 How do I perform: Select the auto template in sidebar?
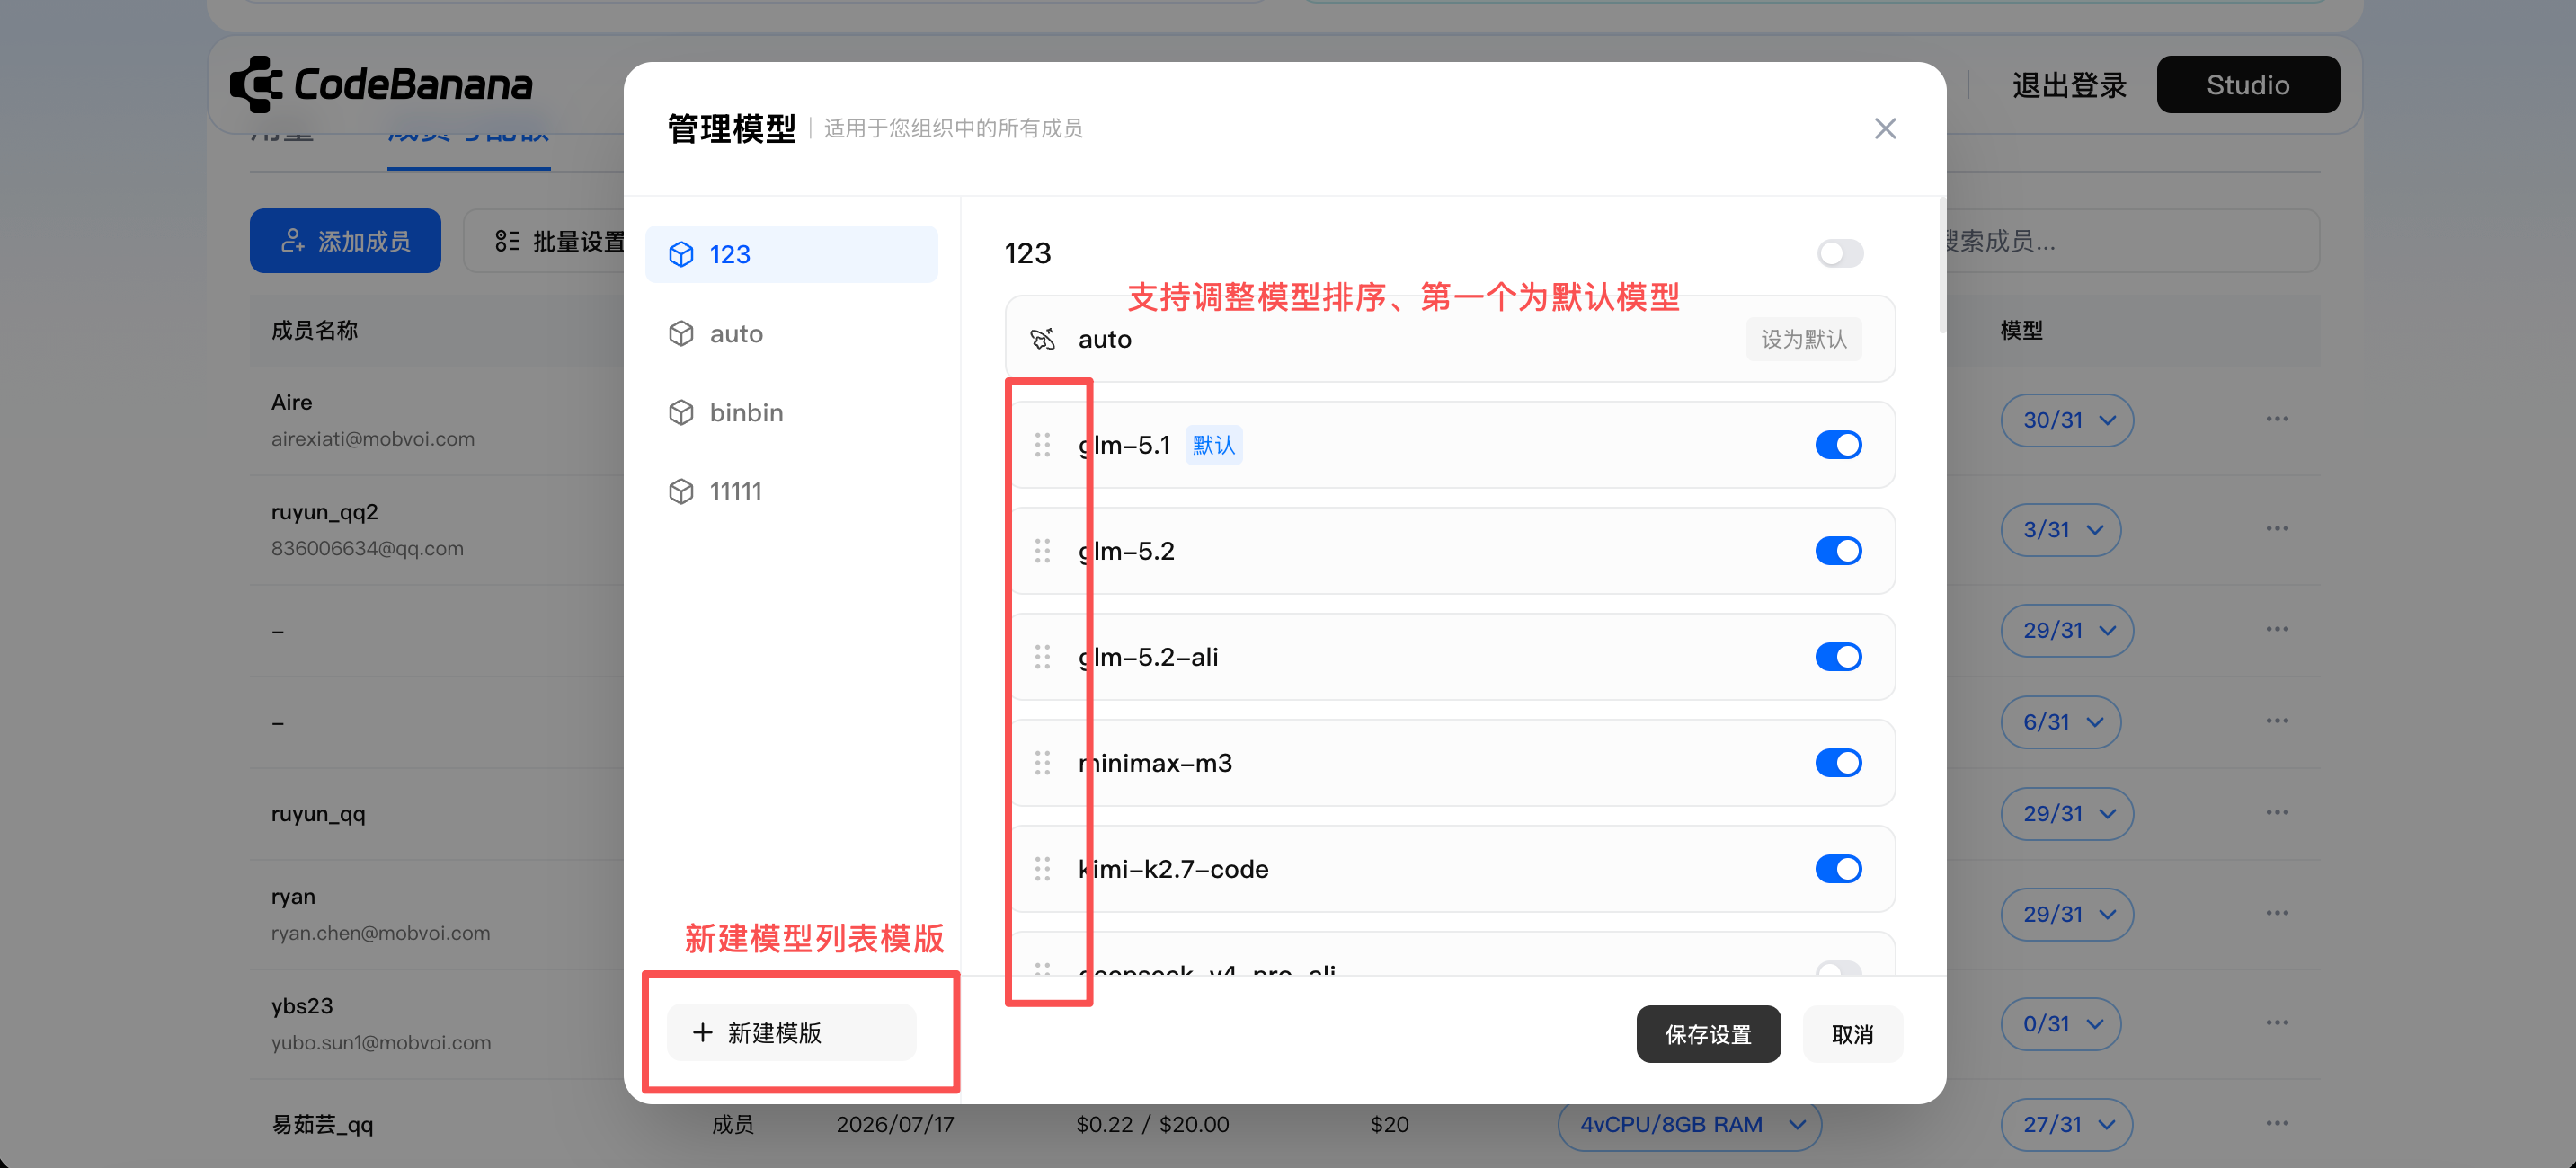(x=791, y=333)
